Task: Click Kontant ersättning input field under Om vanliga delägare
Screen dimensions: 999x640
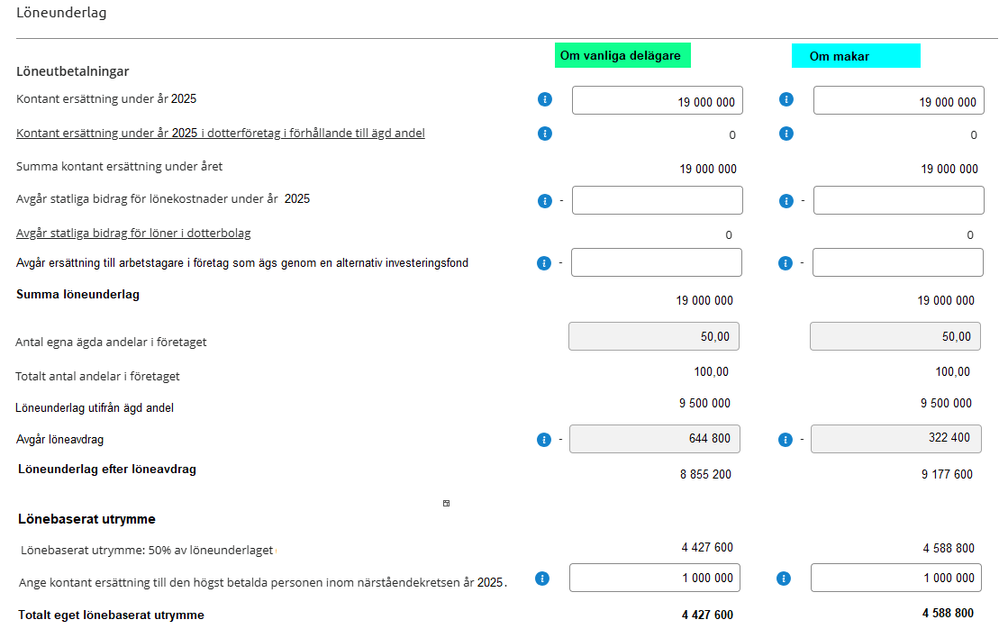Action: tap(657, 101)
